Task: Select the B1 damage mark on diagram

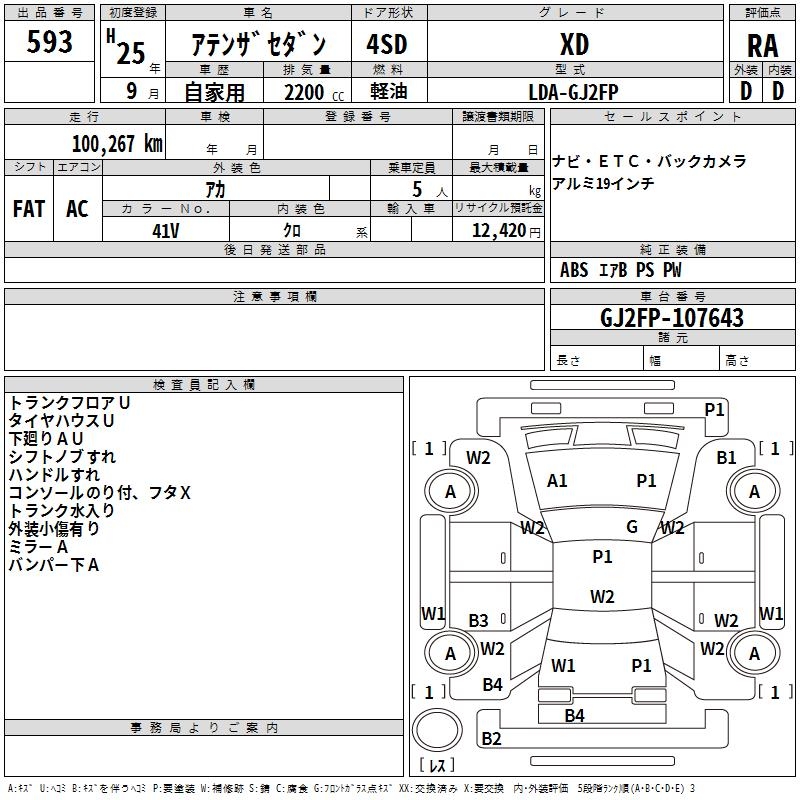Action: (x=726, y=458)
